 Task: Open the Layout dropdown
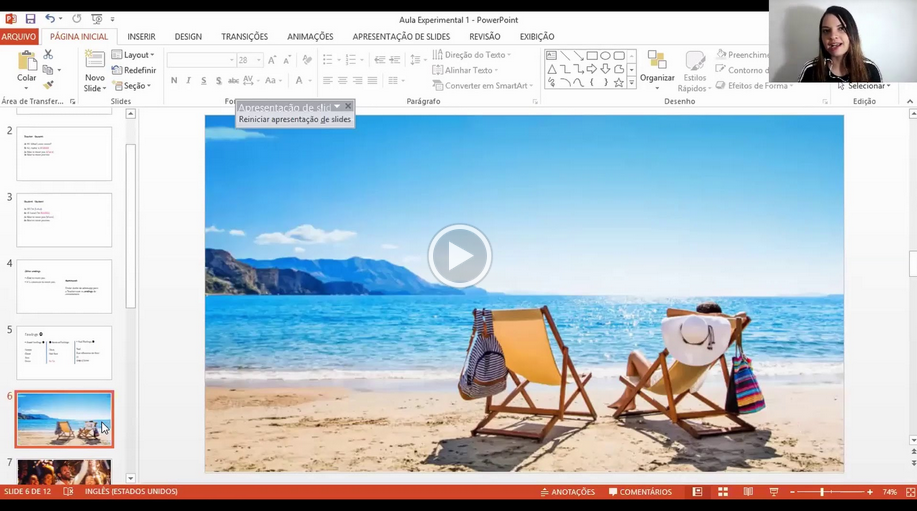133,54
